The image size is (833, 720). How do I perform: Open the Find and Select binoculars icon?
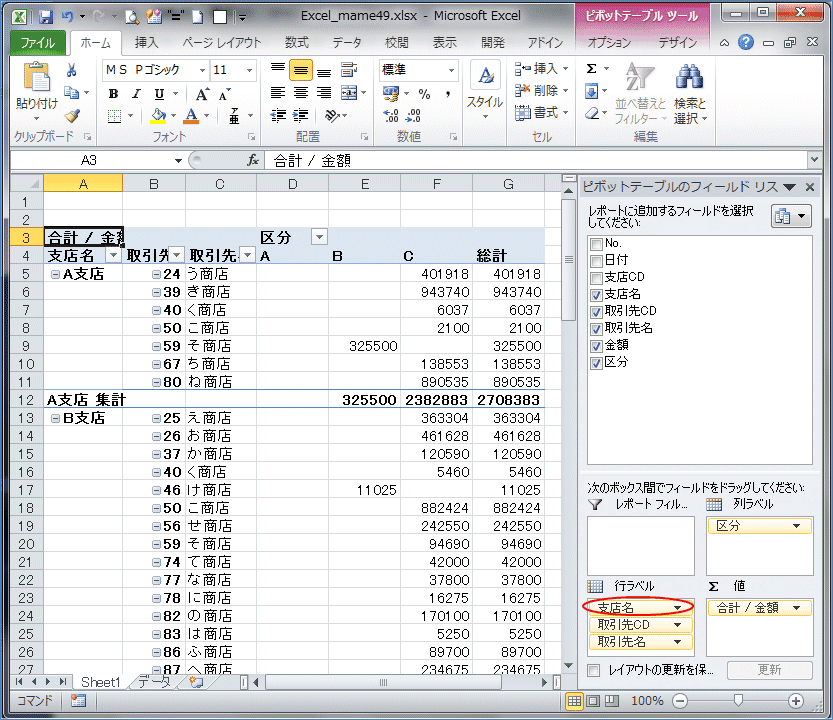pos(689,78)
